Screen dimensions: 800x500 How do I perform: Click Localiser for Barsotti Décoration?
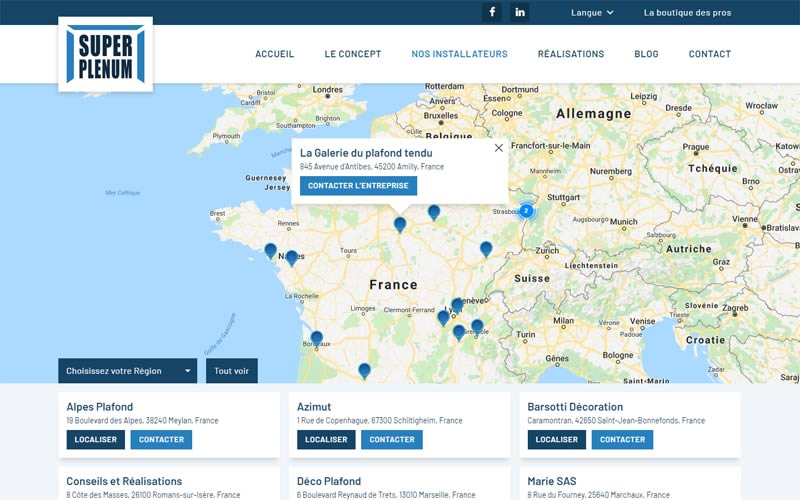[x=557, y=439]
